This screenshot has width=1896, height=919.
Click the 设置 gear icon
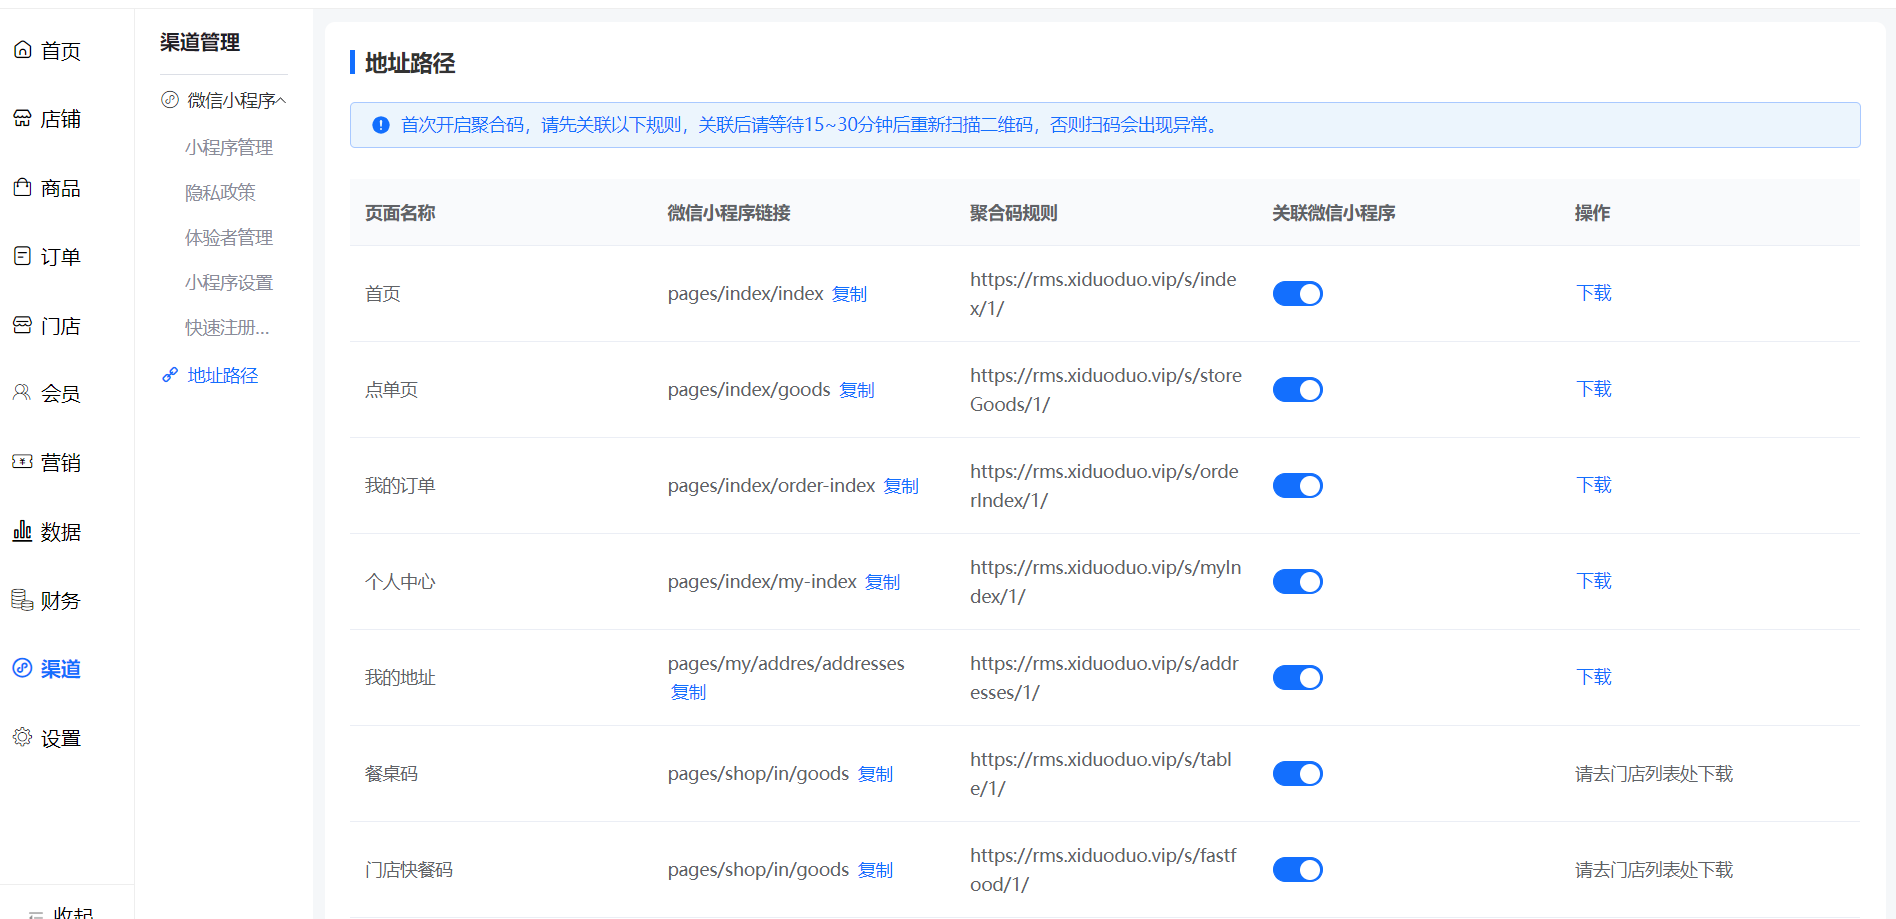pos(22,737)
